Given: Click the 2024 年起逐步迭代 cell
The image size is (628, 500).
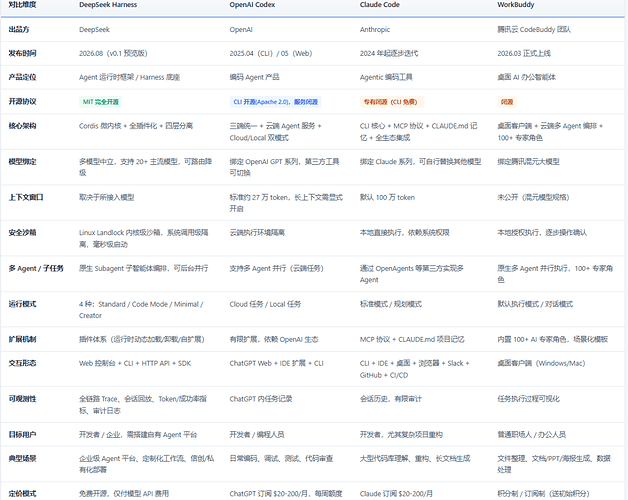Looking at the screenshot, I should click(389, 53).
